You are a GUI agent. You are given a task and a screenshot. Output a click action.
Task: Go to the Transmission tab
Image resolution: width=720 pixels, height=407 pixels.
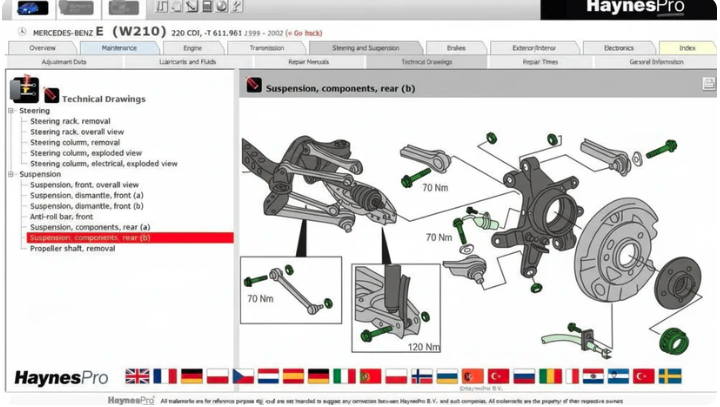click(267, 48)
